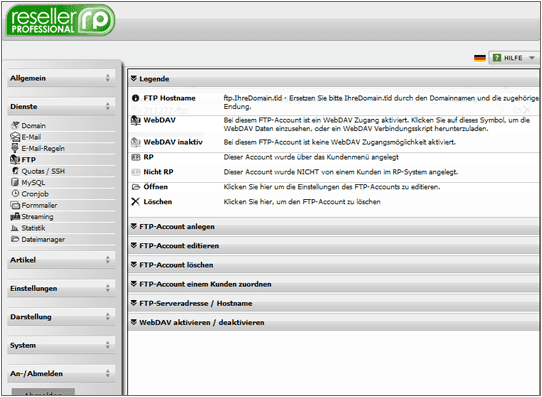The width and height of the screenshot is (542, 397).
Task: Click the 'WebDAV inaktiv' legend label
Action: click(x=173, y=142)
